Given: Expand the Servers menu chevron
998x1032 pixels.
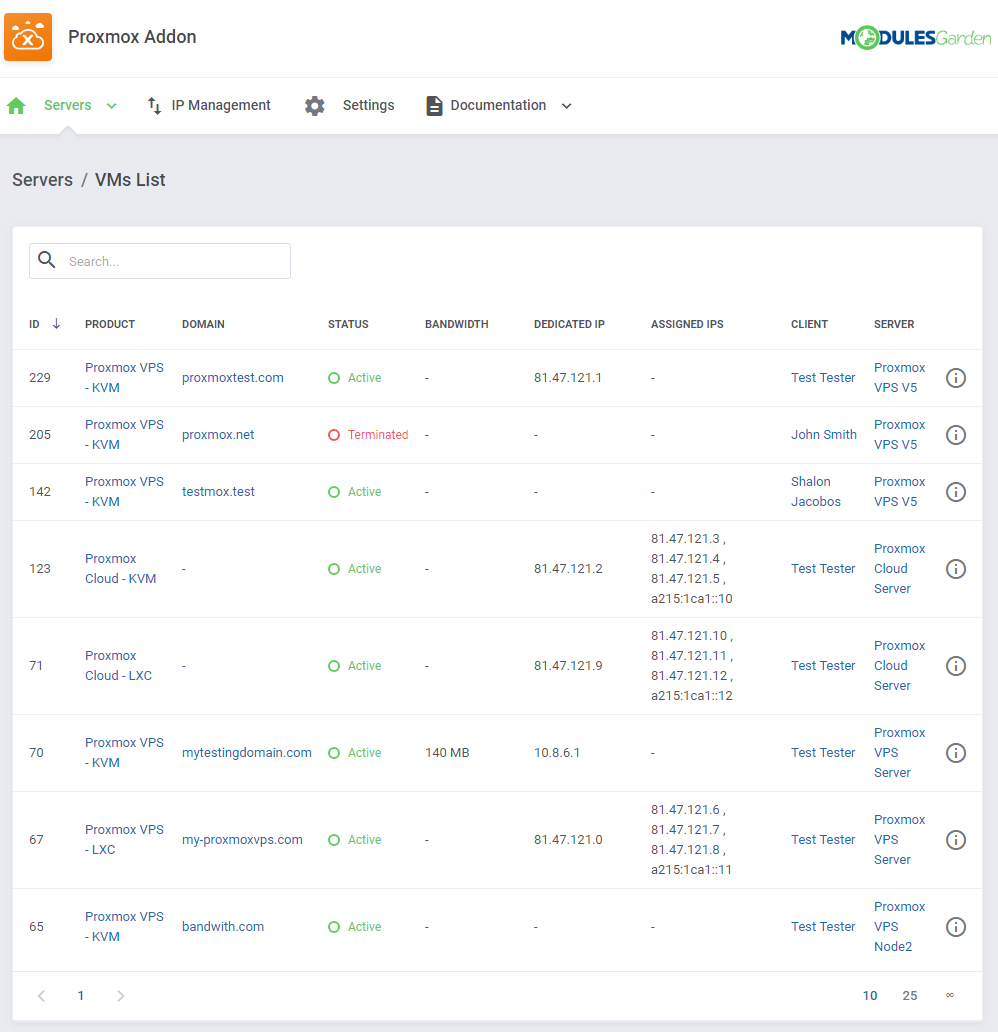Looking at the screenshot, I should 112,106.
